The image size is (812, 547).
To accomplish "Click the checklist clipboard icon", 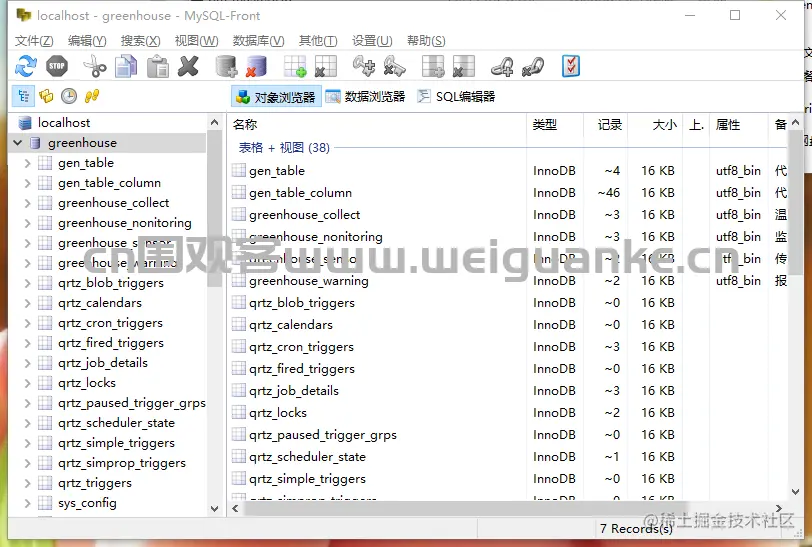I will tap(571, 66).
